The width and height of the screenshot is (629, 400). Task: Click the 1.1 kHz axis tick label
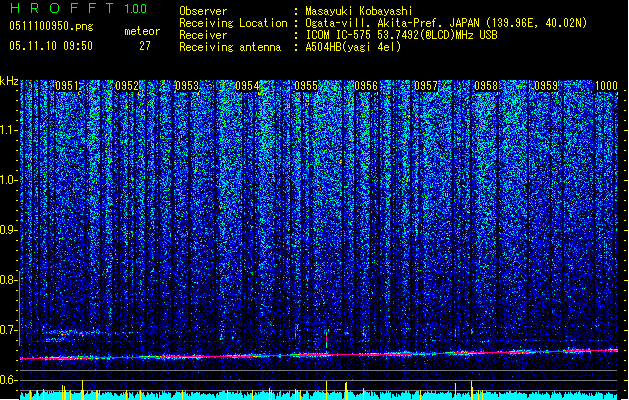tap(8, 130)
